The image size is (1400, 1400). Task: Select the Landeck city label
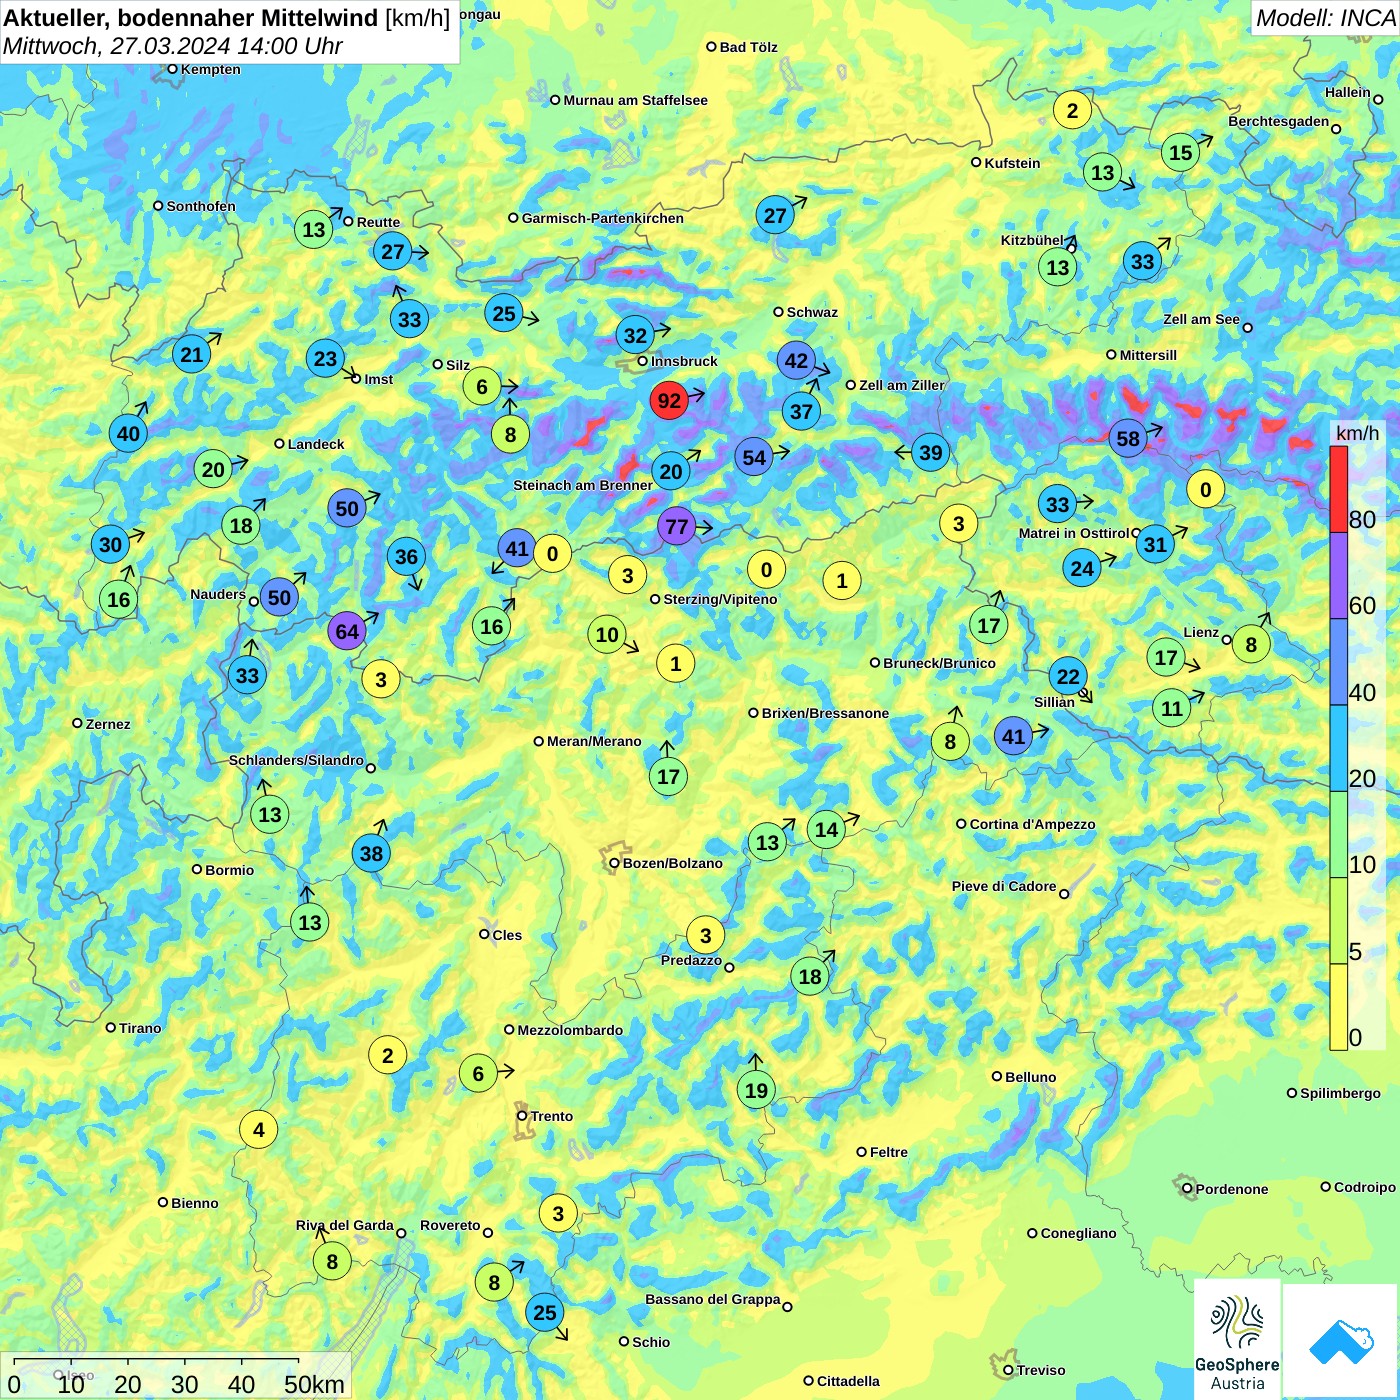(x=316, y=444)
